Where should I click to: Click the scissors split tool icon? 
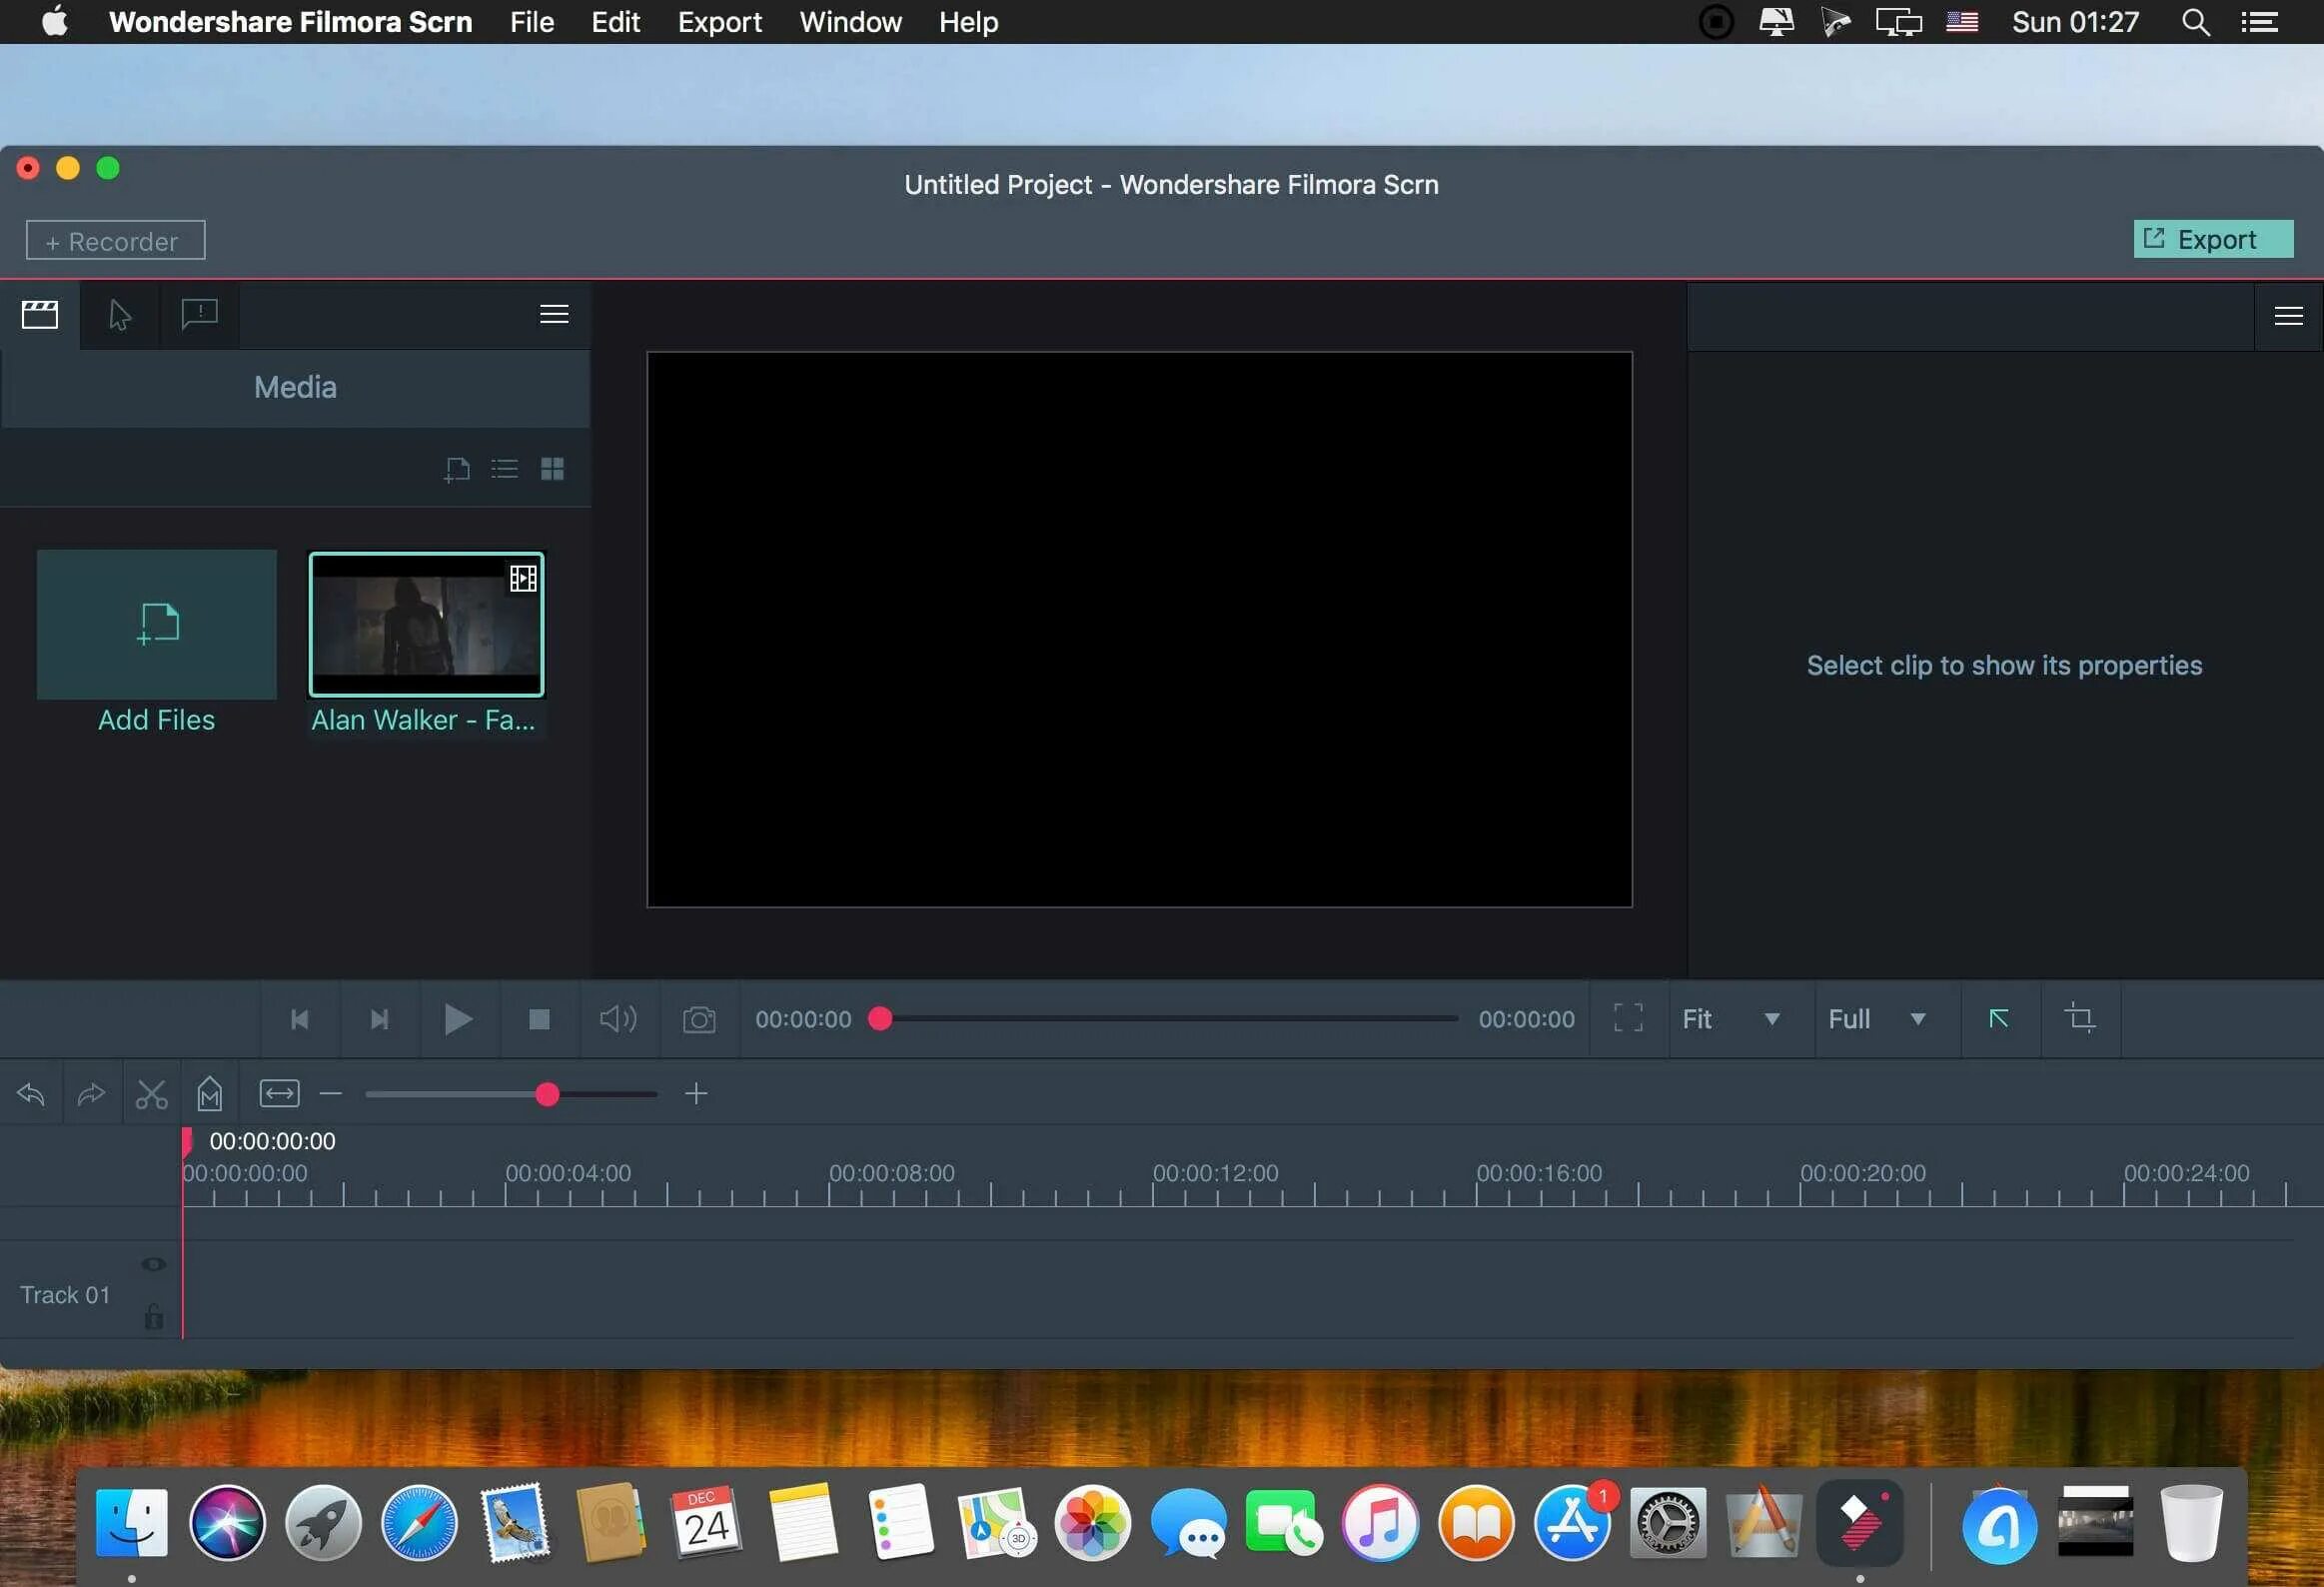[151, 1094]
